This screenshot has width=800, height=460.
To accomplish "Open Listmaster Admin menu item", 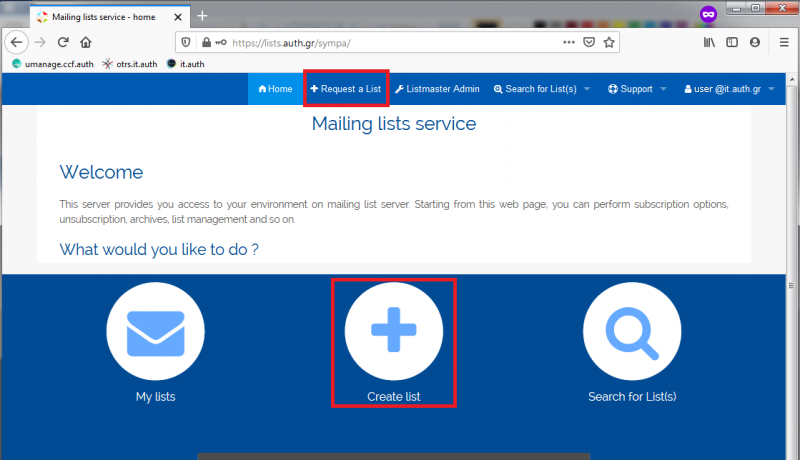I will coord(437,89).
